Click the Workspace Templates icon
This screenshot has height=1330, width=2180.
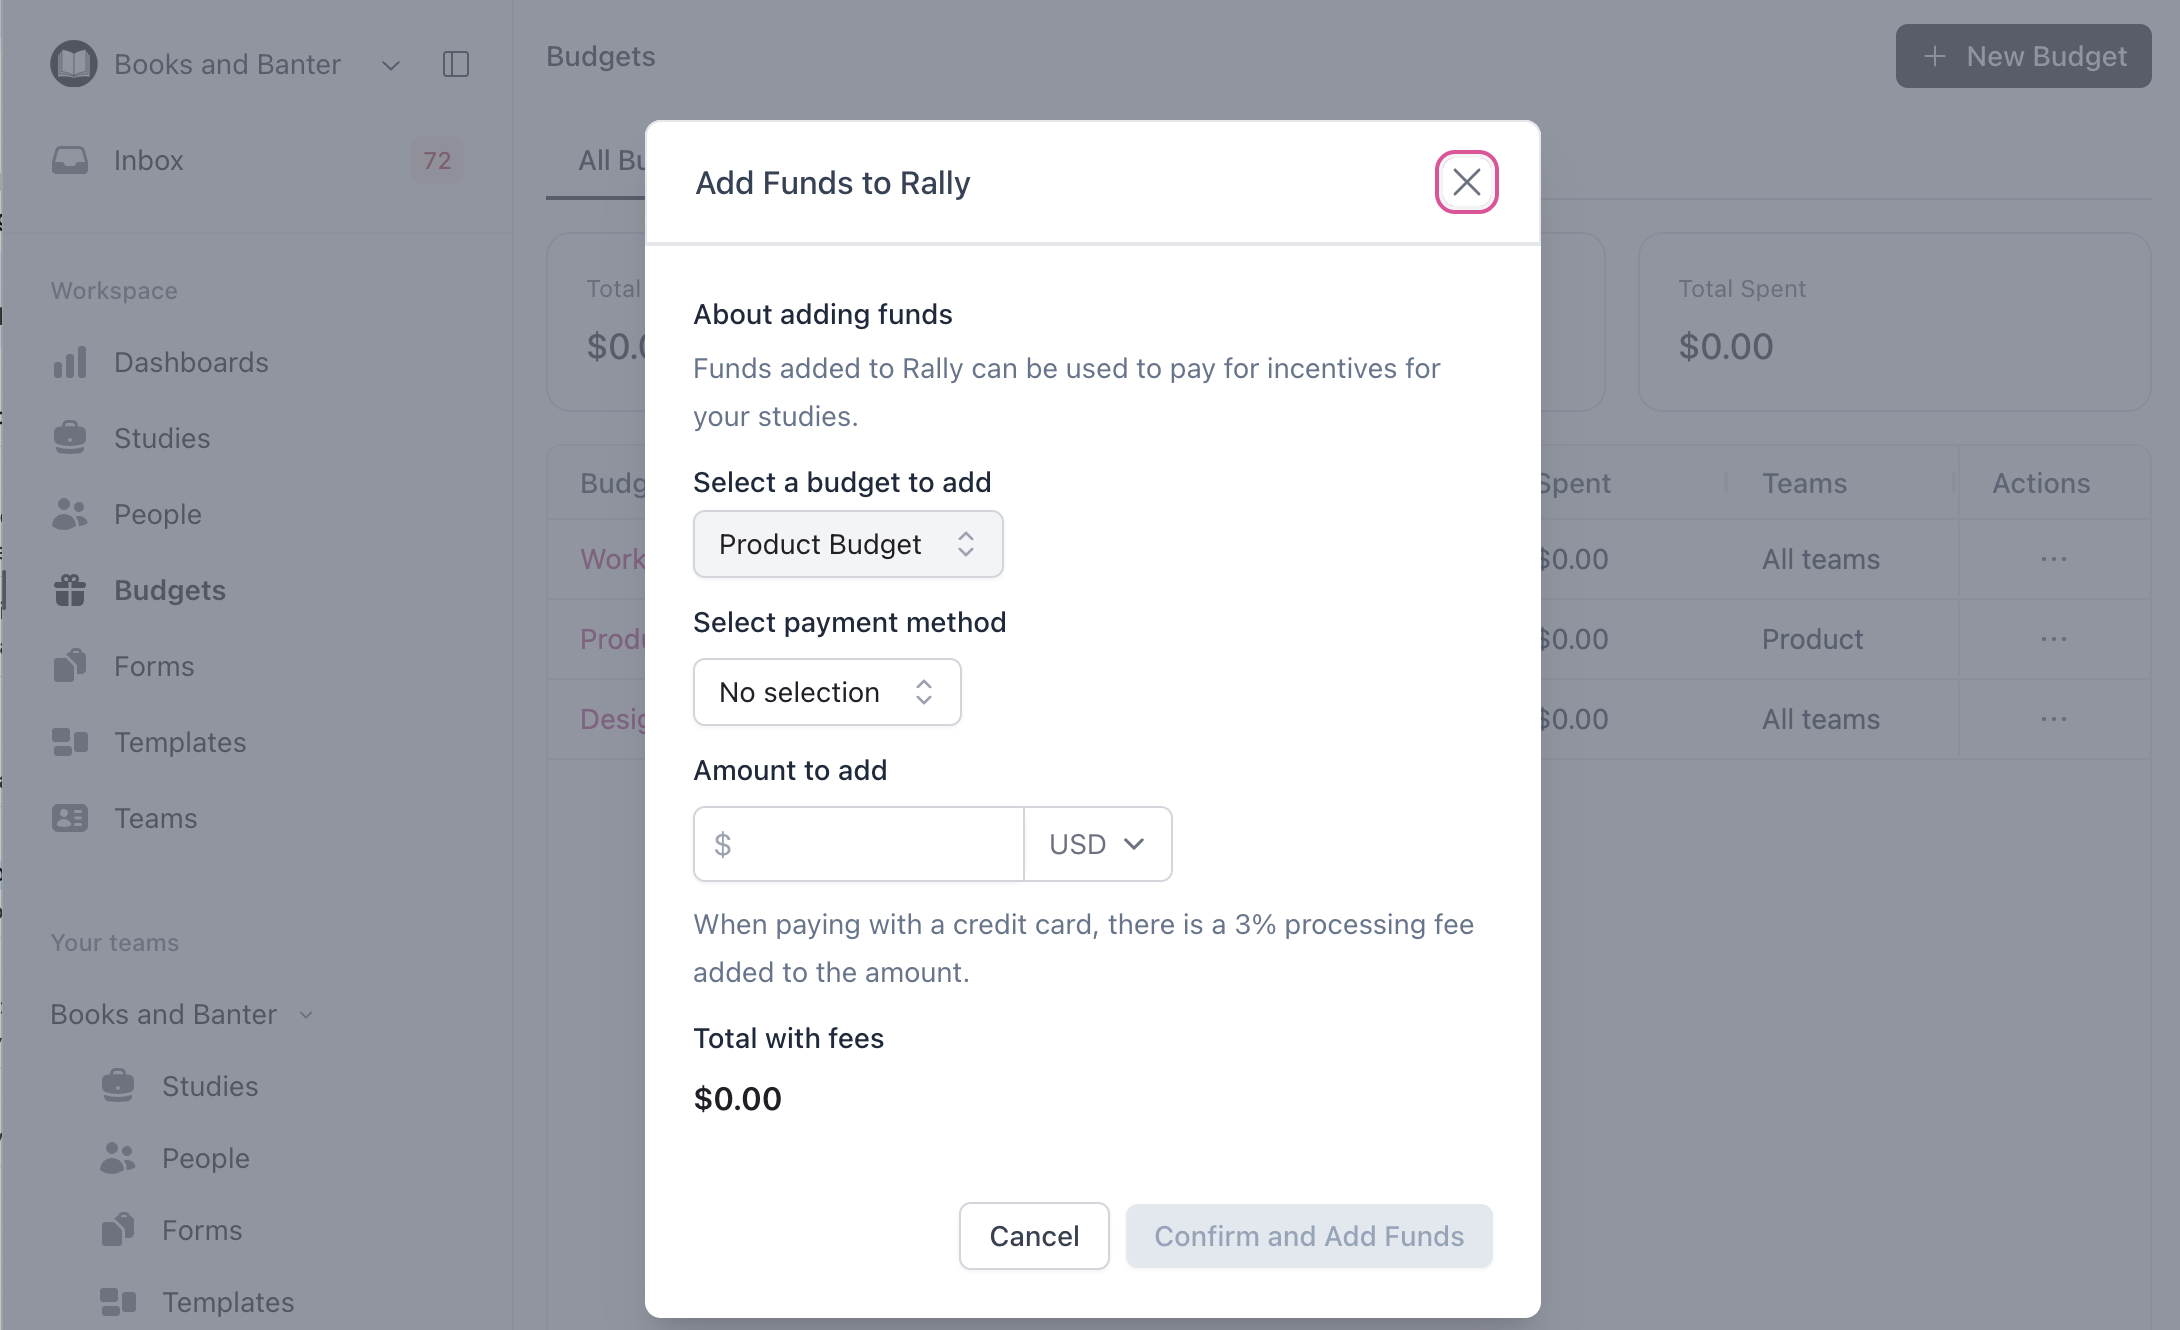[70, 742]
